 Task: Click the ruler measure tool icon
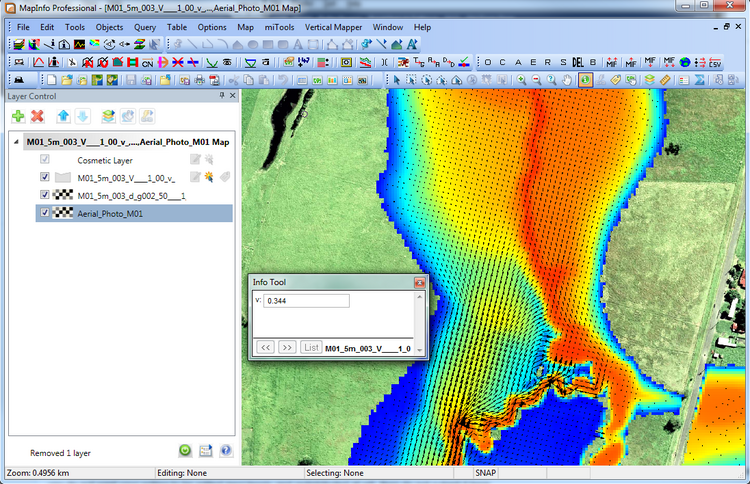[x=665, y=79]
